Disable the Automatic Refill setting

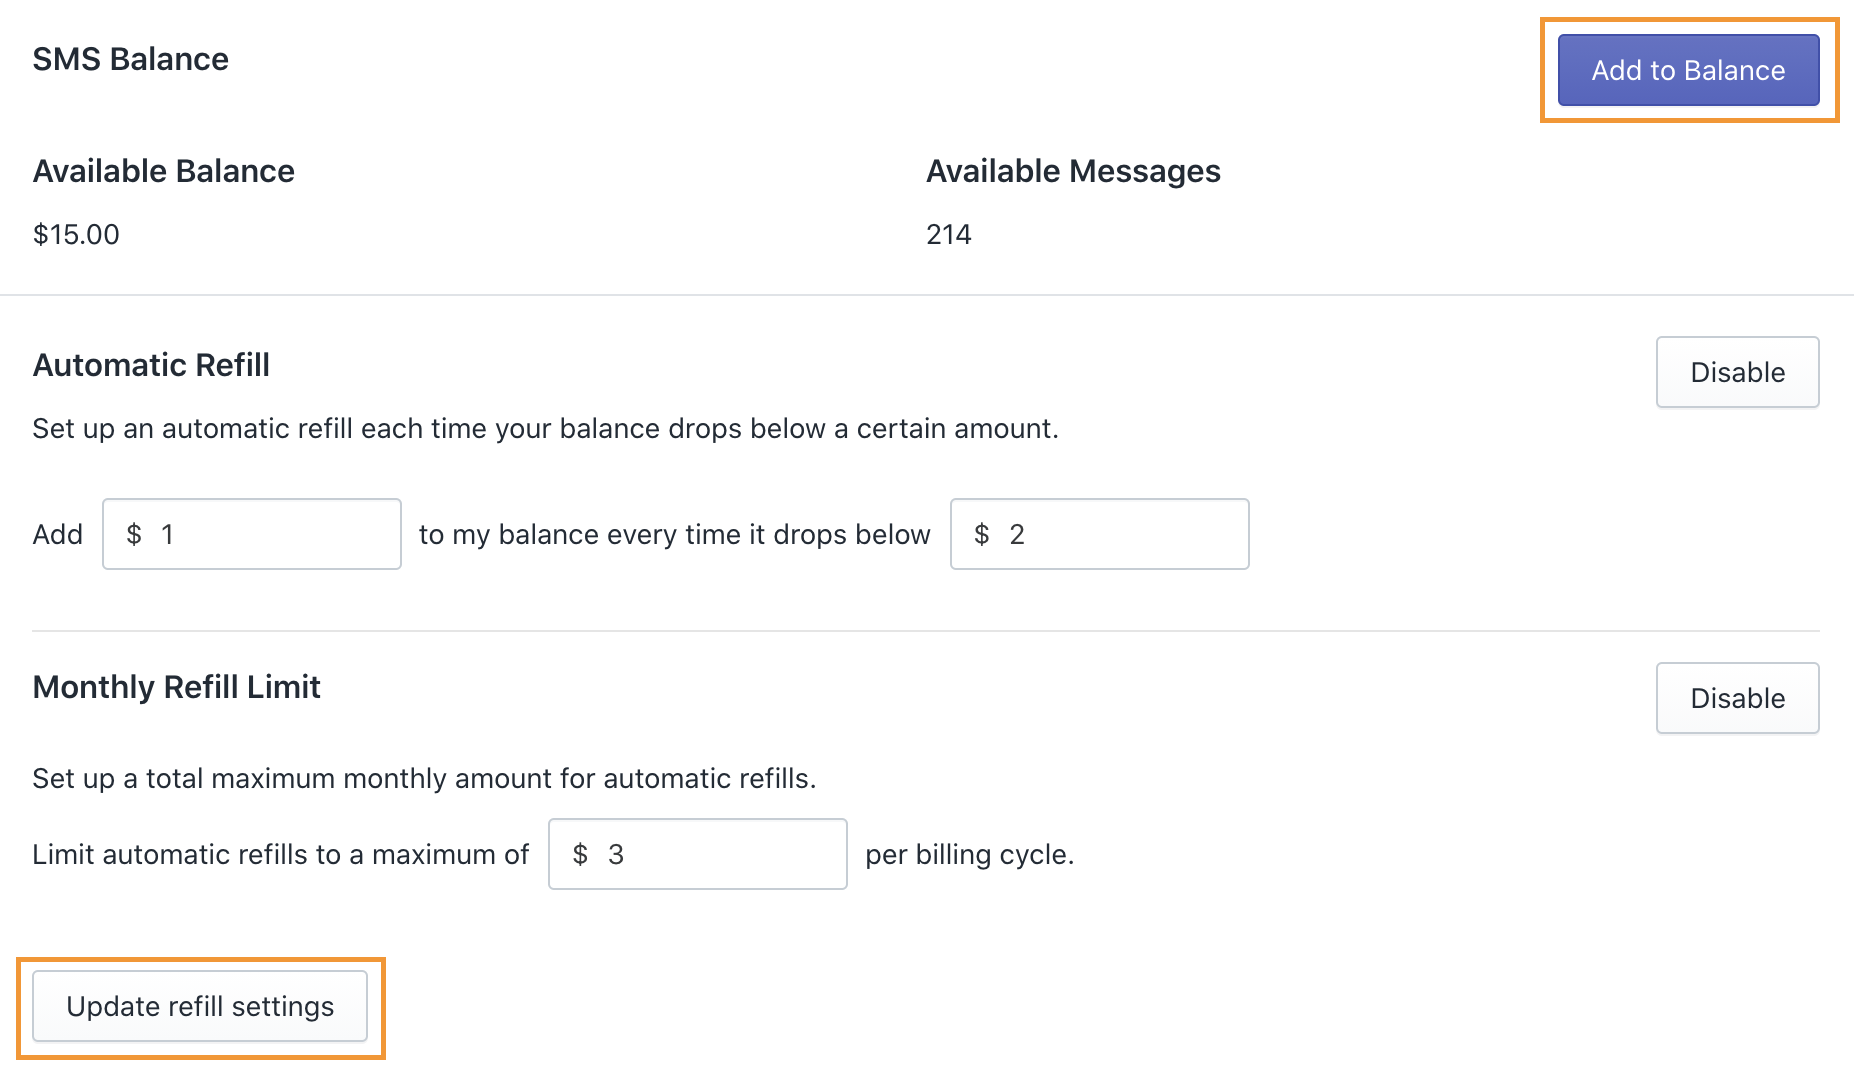pyautogui.click(x=1737, y=372)
